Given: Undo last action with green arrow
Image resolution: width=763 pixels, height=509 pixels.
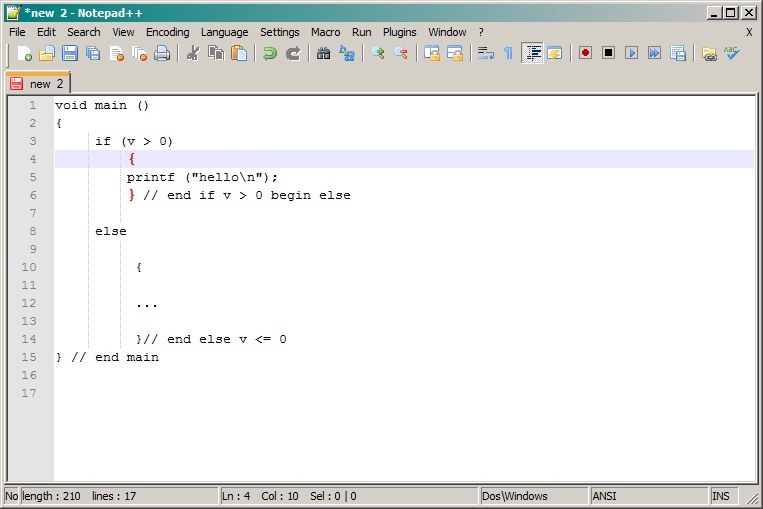Looking at the screenshot, I should click(270, 53).
